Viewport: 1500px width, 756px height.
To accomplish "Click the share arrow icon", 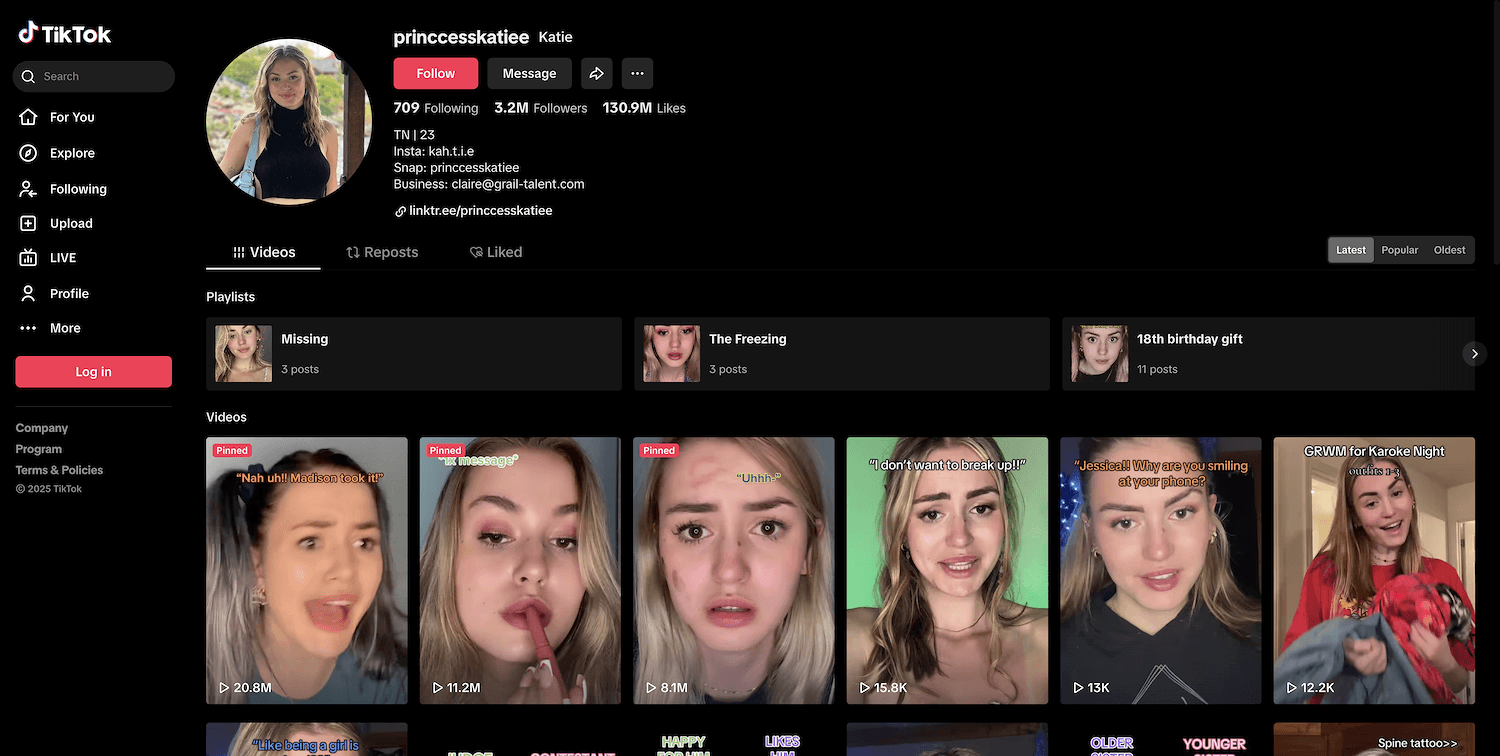I will [596, 73].
